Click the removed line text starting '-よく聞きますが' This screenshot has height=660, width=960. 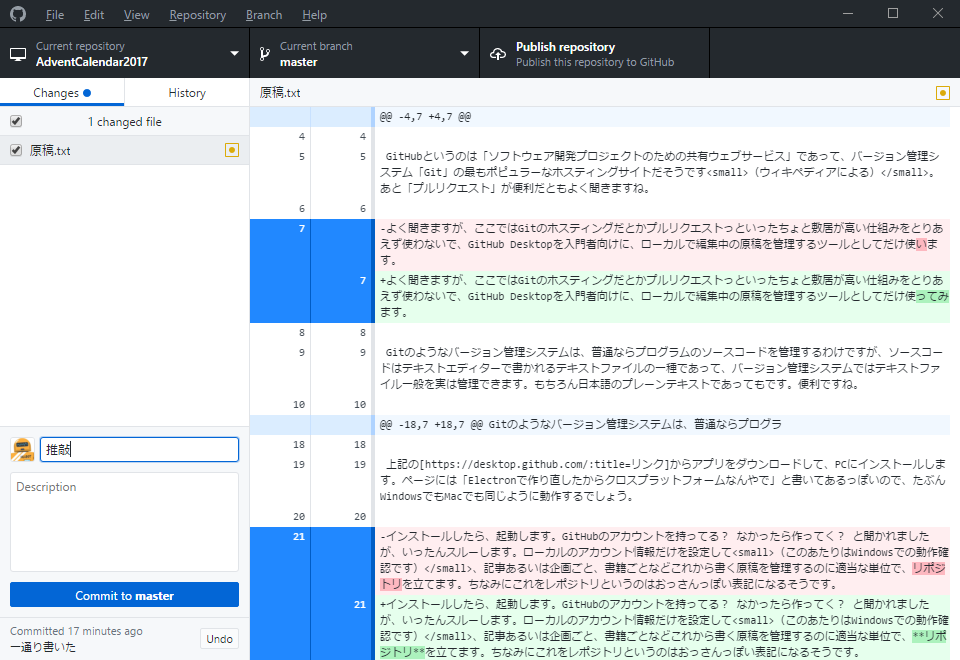point(661,244)
